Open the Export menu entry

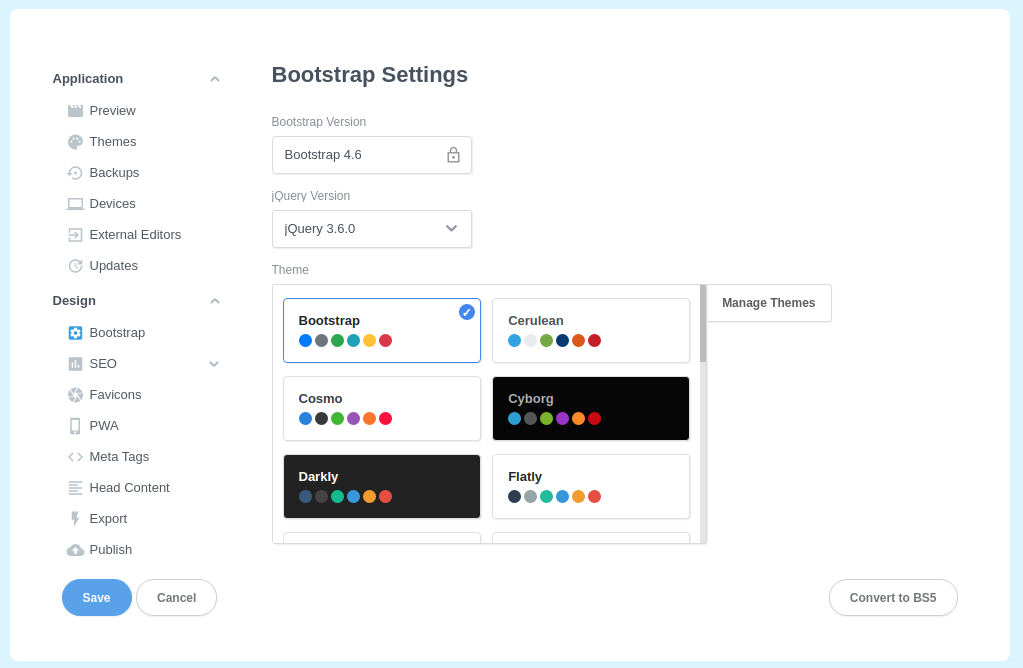(74, 518)
